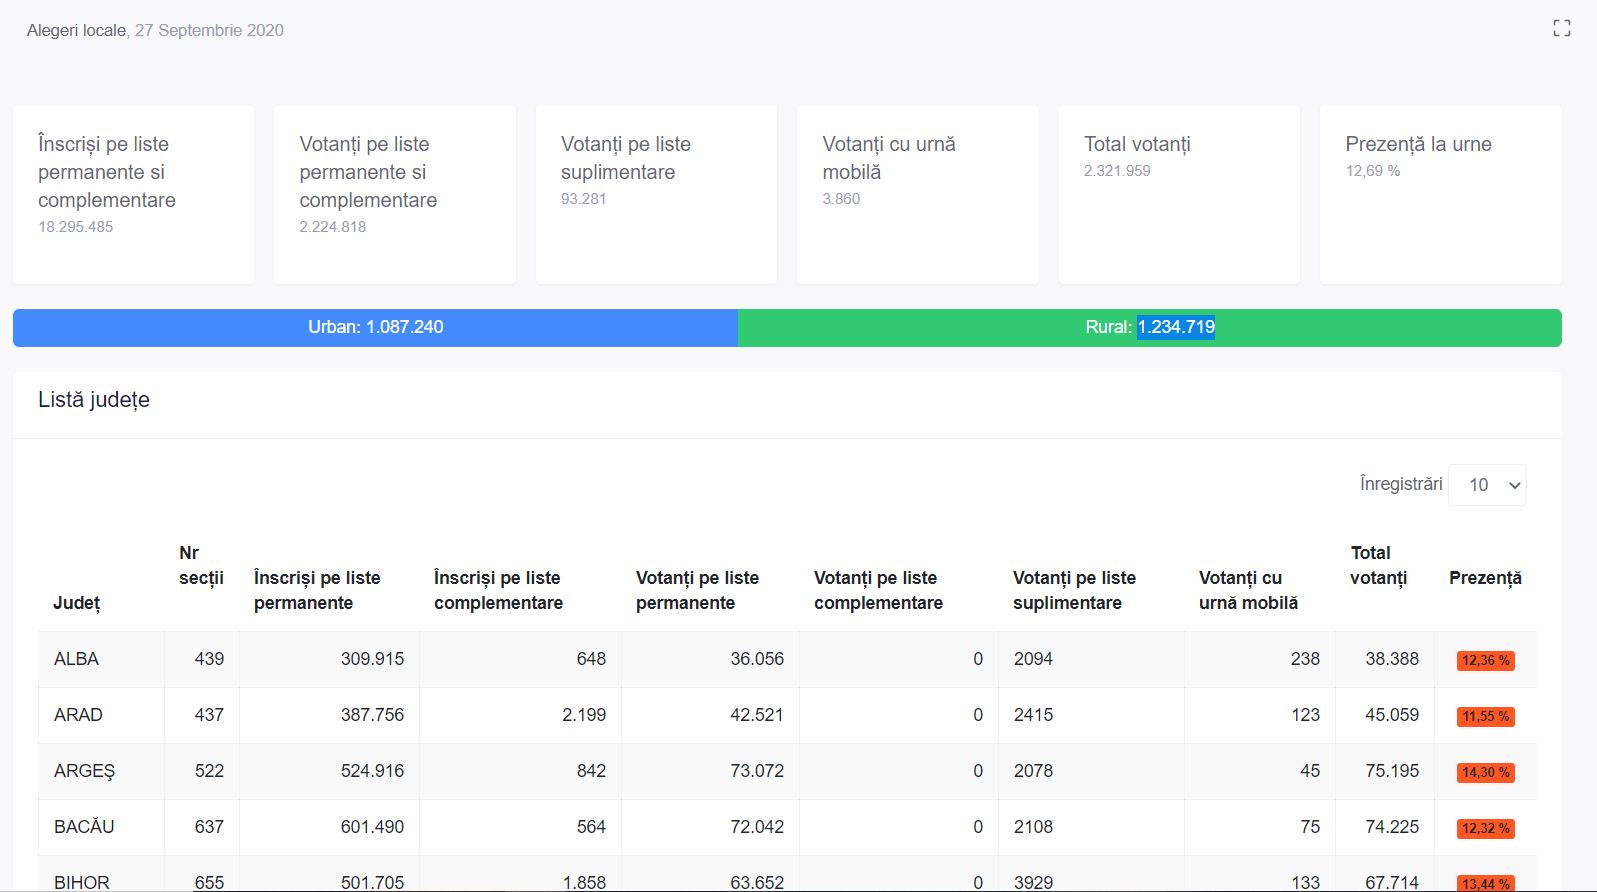Open the Înregistrări page size dropdown
This screenshot has height=892, width=1597.
pos(1487,485)
